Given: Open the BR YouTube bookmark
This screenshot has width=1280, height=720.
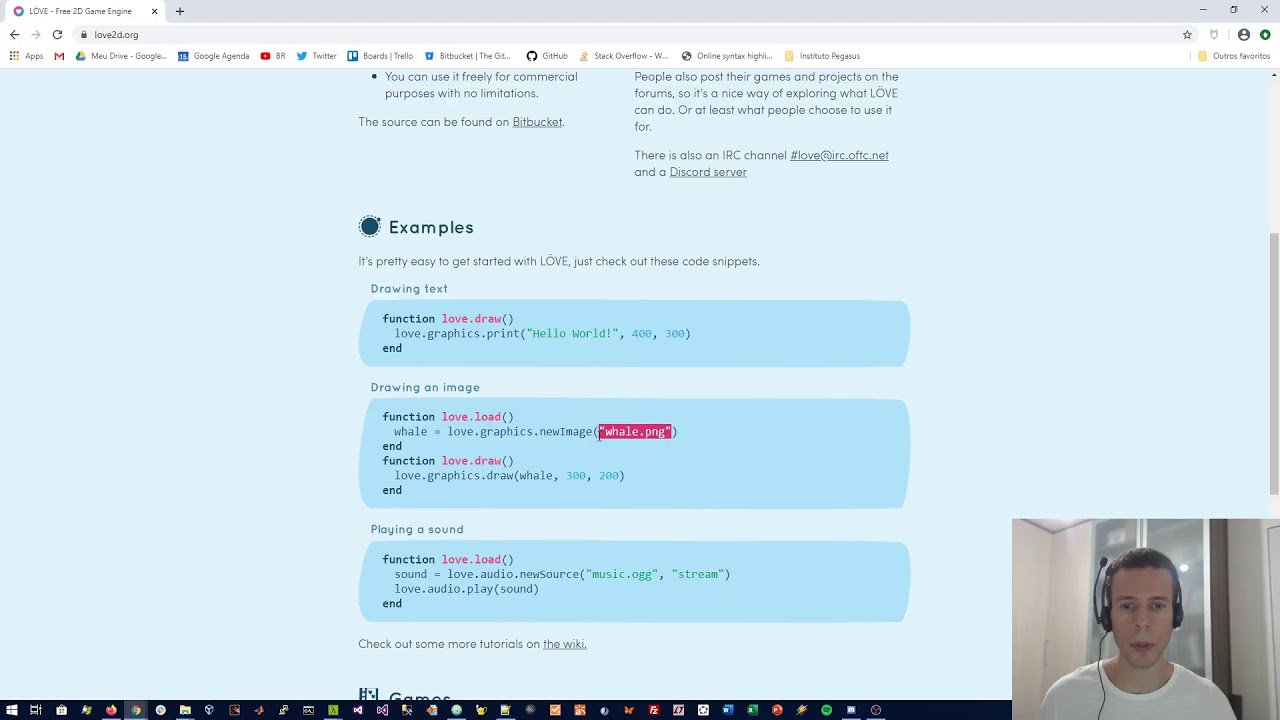Looking at the screenshot, I should coord(273,56).
